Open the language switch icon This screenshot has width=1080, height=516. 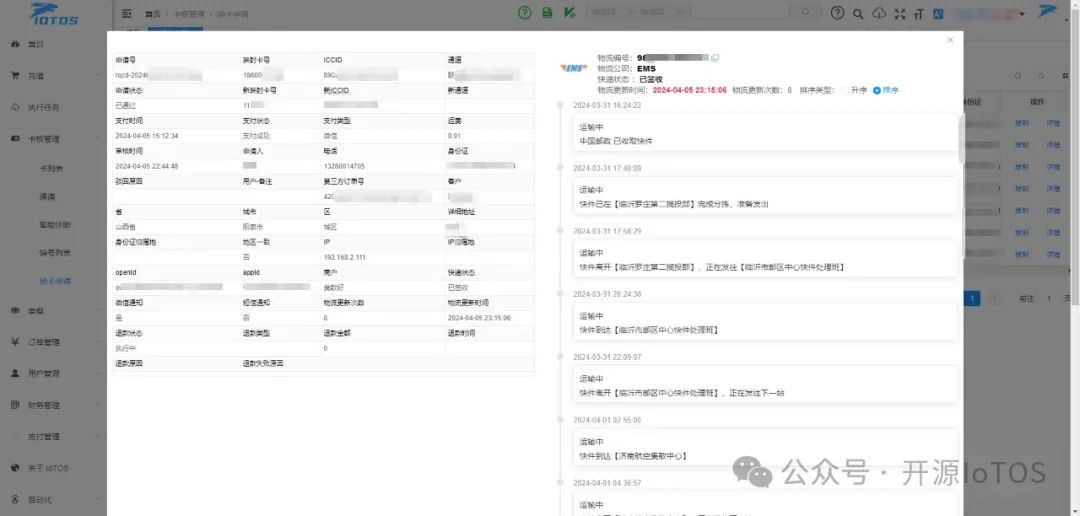(938, 13)
